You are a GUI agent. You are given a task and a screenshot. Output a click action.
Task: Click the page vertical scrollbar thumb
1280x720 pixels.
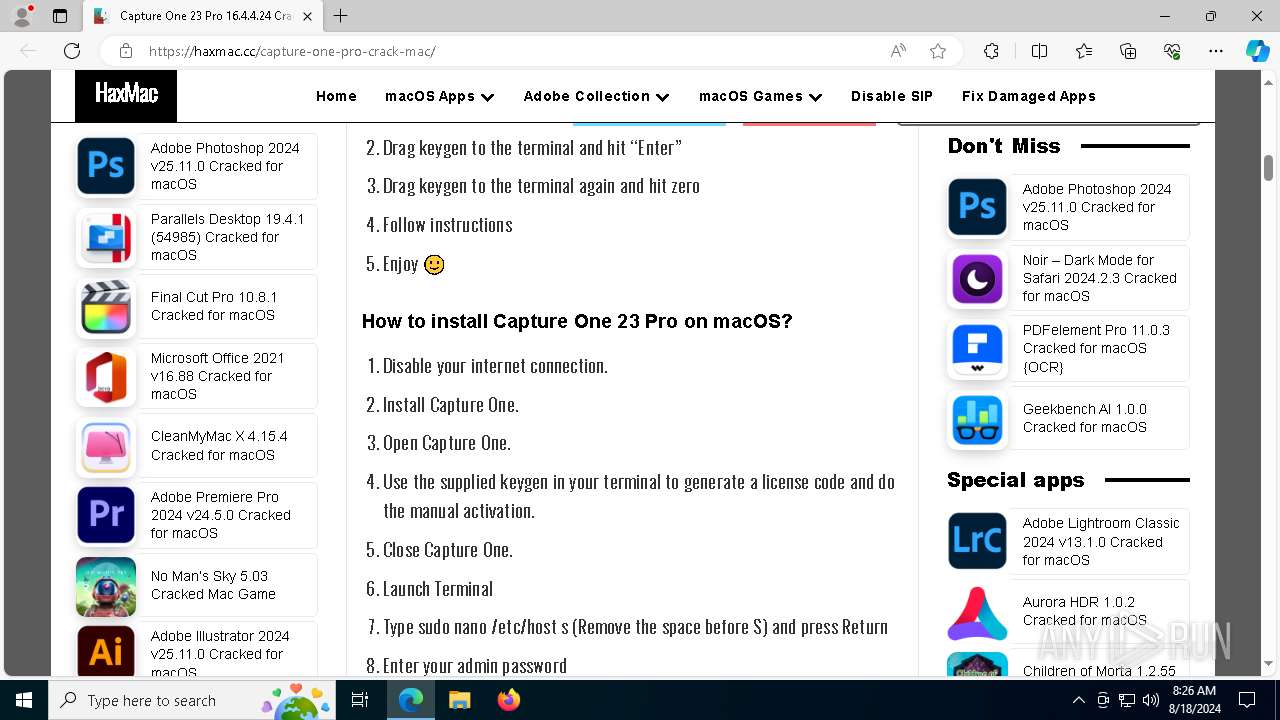point(1268,168)
